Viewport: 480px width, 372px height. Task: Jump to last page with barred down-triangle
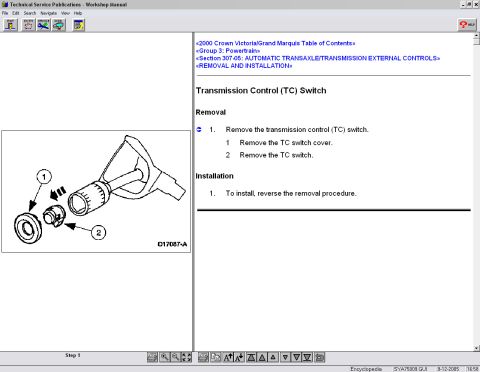pyautogui.click(x=307, y=357)
